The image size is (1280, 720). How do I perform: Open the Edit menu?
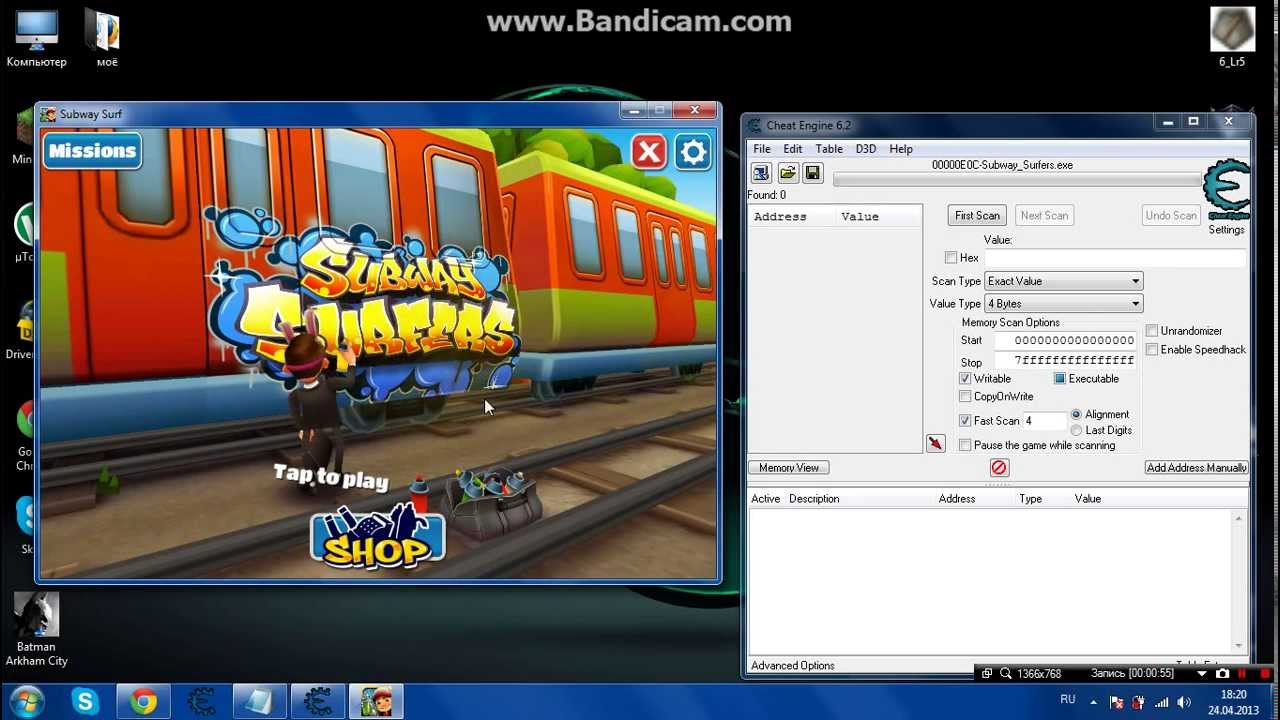click(x=793, y=149)
